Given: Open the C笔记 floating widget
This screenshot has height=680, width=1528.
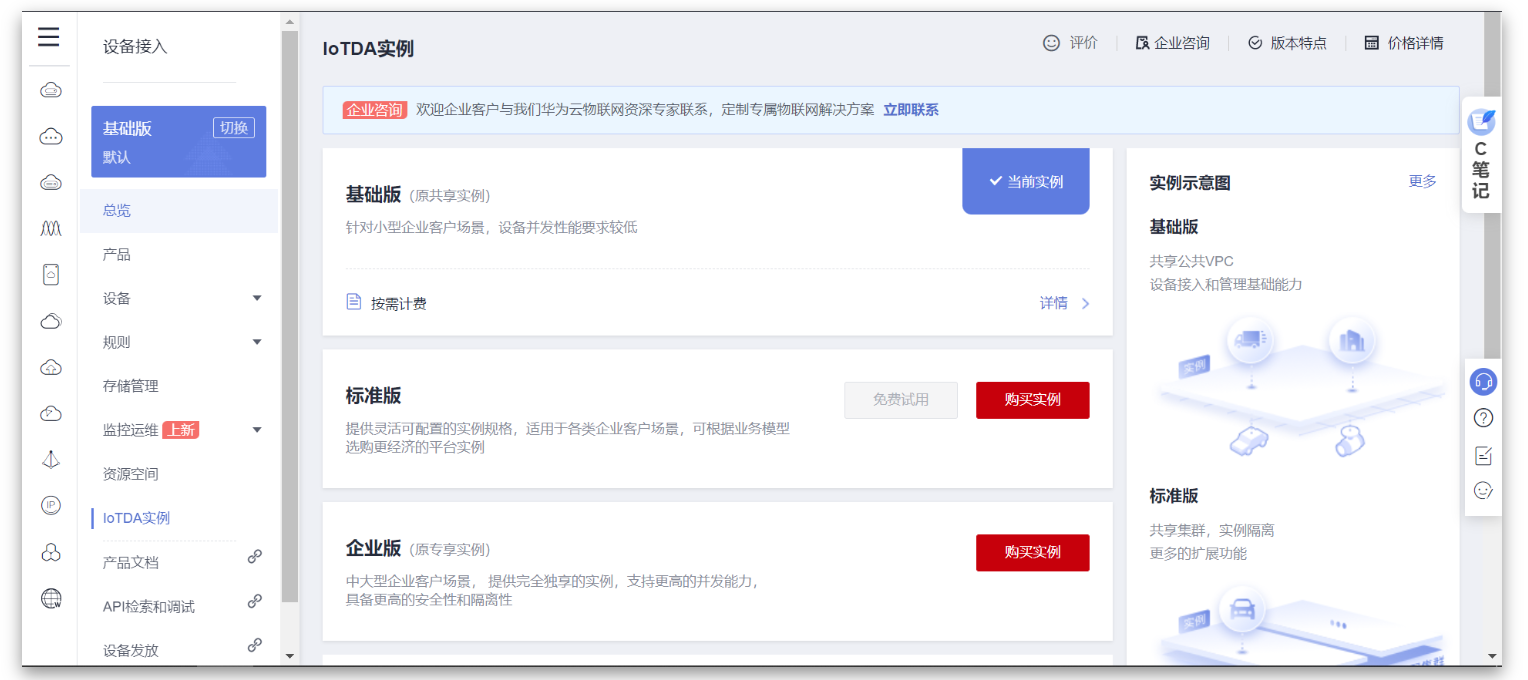Looking at the screenshot, I should pos(1481,155).
